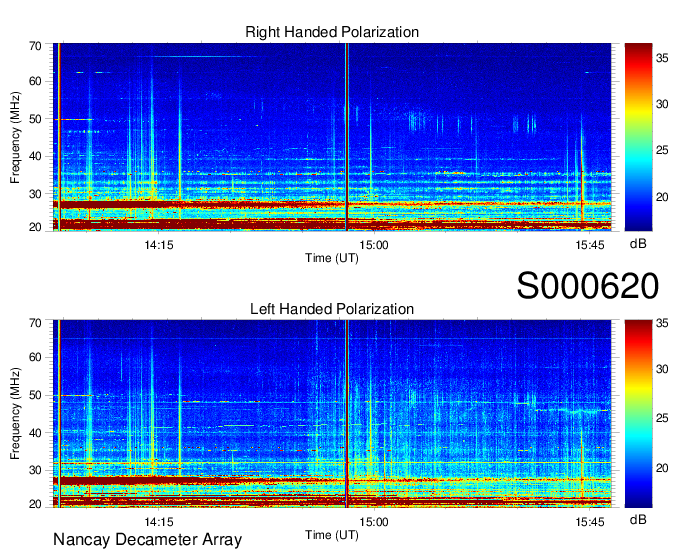Image resolution: width=680 pixels, height=552 pixels.
Task: Click the 25 value on upper color scale
Action: click(662, 151)
